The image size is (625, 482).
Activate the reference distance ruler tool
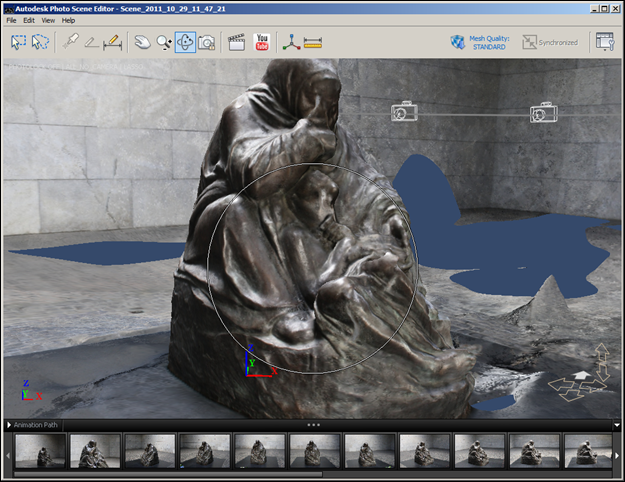point(112,42)
